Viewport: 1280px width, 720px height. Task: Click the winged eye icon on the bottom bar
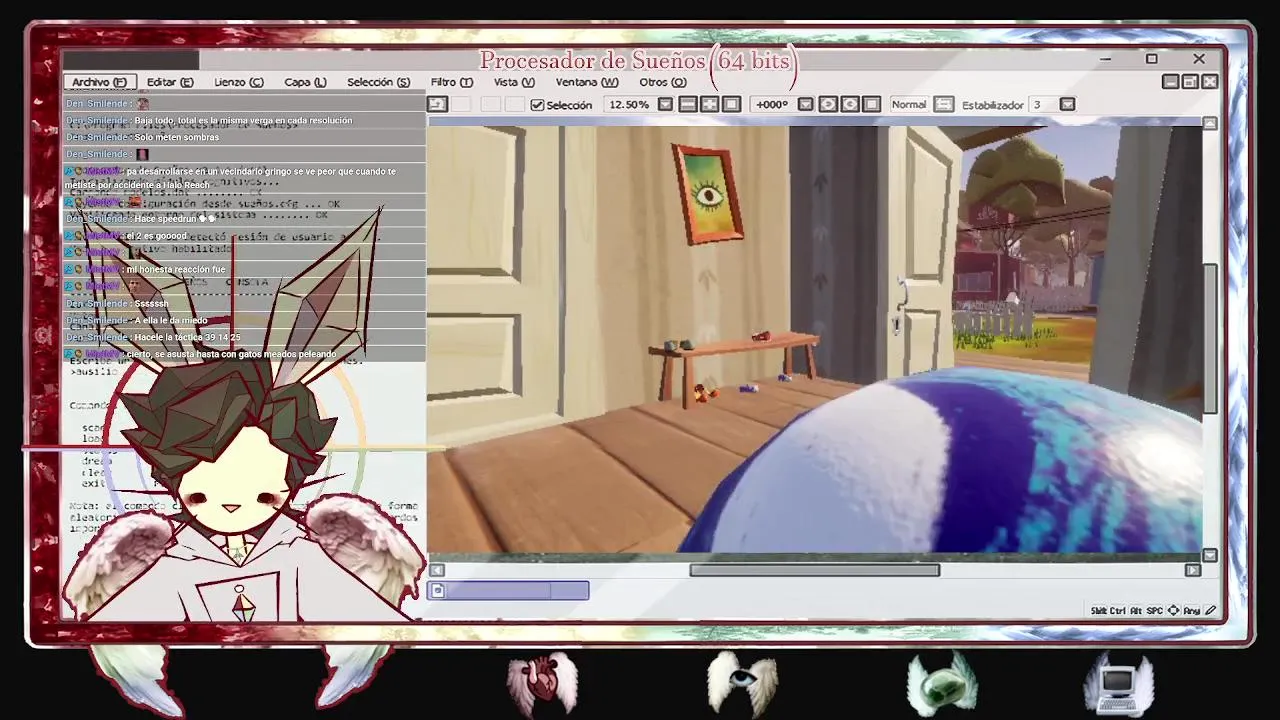(x=742, y=682)
